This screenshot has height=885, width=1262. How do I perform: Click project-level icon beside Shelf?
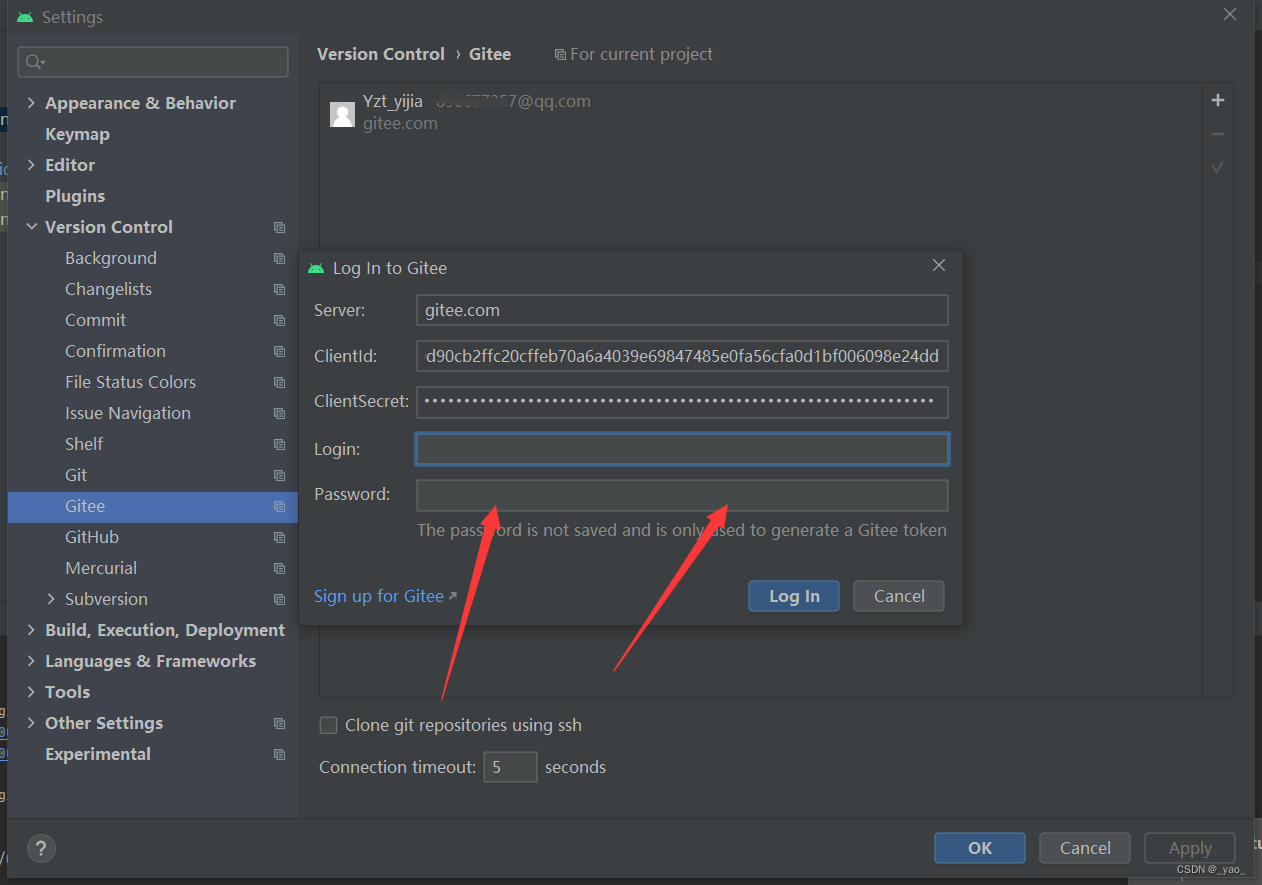279,444
